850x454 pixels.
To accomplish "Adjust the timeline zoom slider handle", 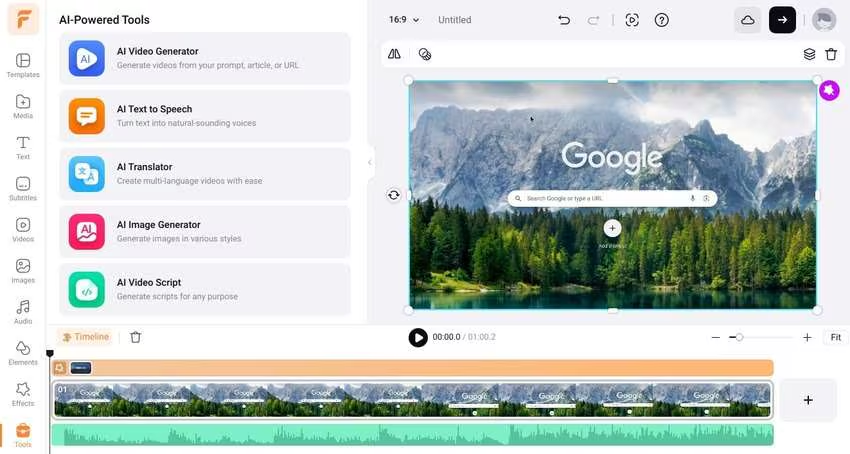I will [739, 337].
